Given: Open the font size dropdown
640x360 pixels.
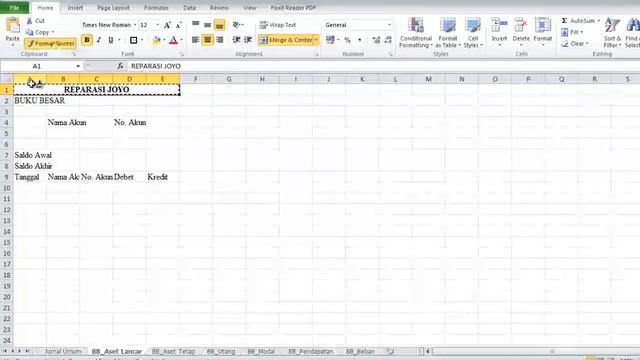Looking at the screenshot, I should [158, 25].
